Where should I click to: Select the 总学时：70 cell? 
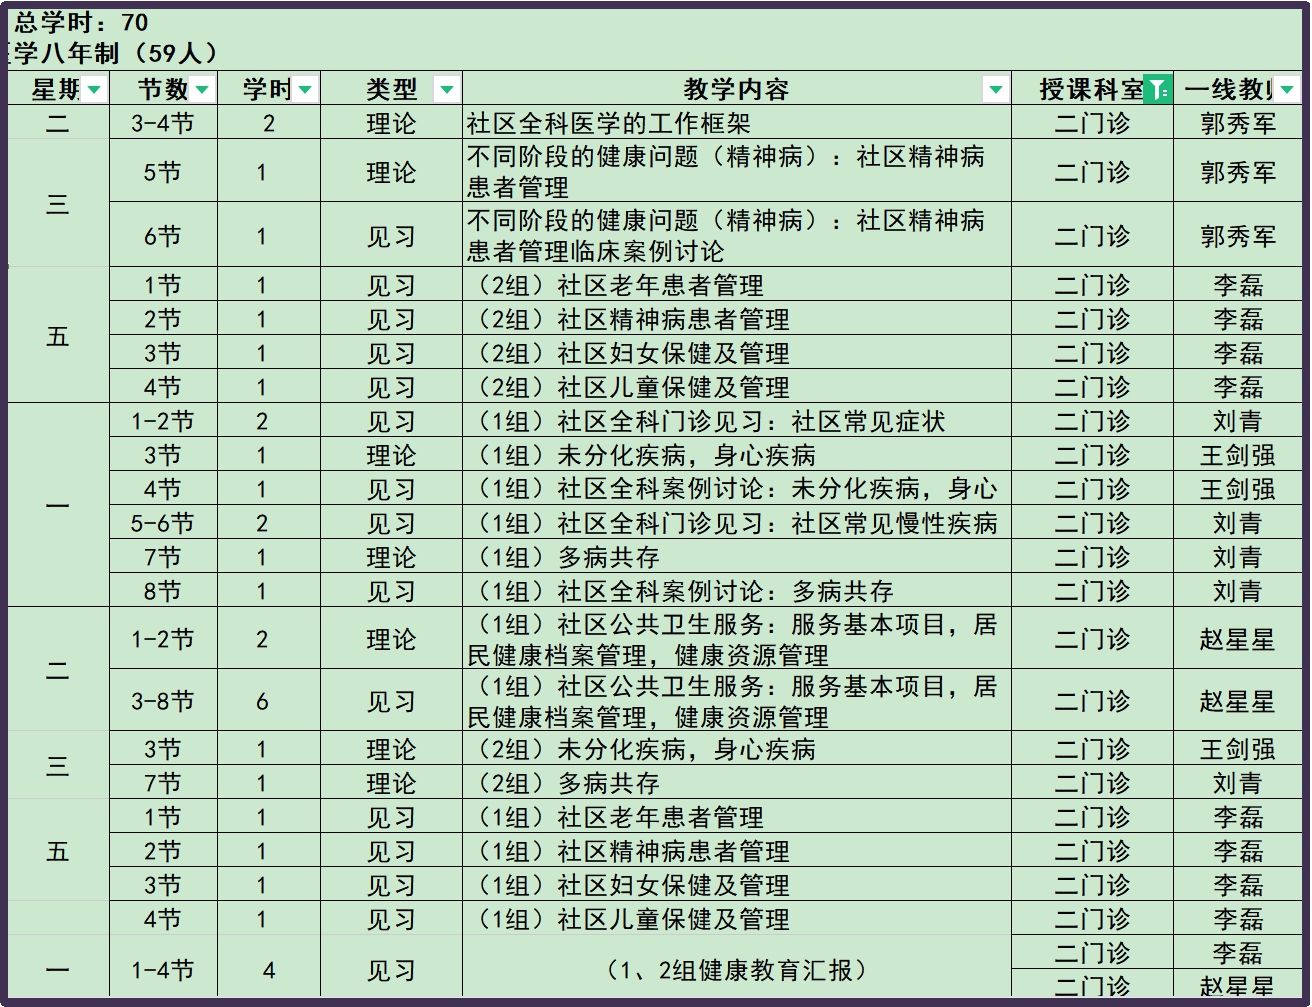pos(82,23)
